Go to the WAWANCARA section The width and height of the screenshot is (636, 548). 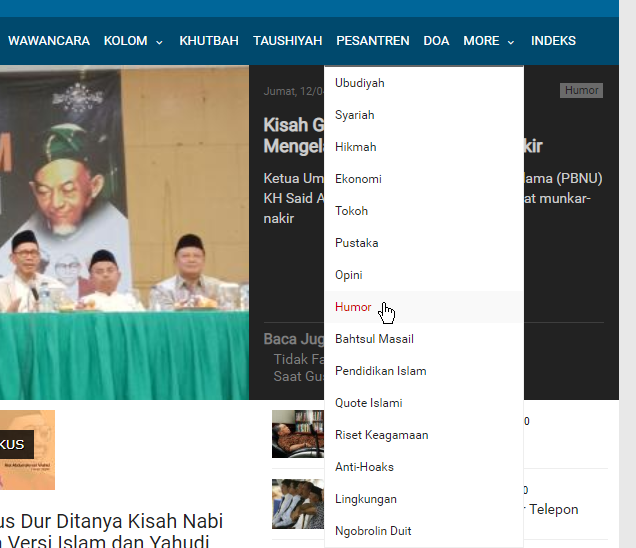pyautogui.click(x=49, y=41)
